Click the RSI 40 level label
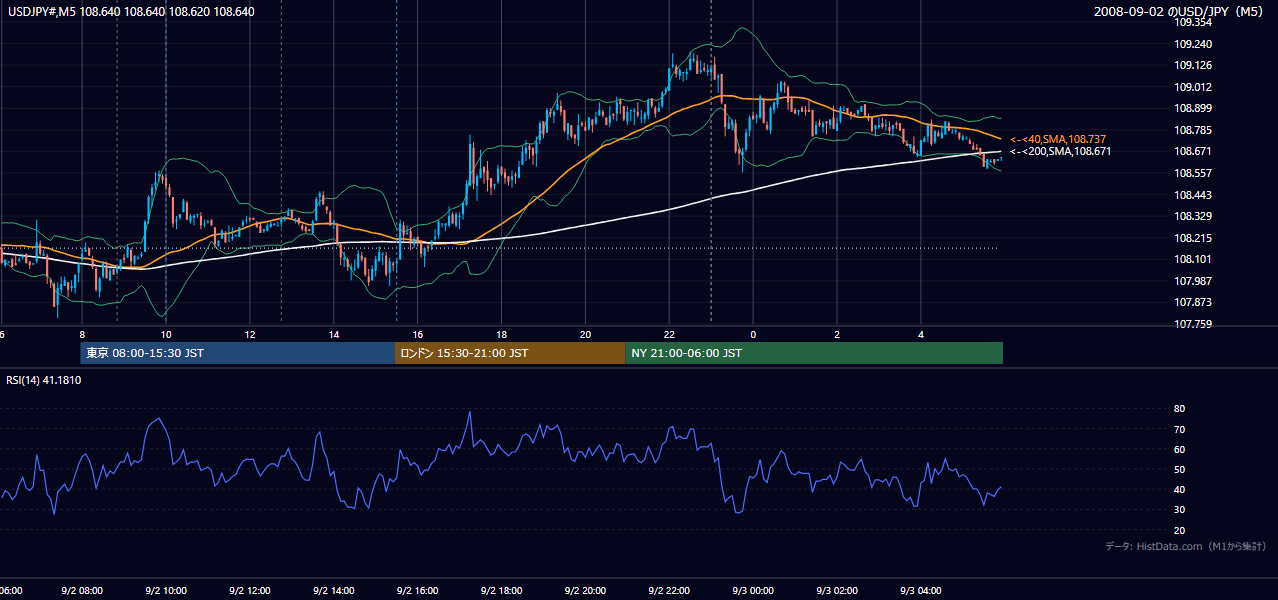The width and height of the screenshot is (1278, 600). point(1179,489)
